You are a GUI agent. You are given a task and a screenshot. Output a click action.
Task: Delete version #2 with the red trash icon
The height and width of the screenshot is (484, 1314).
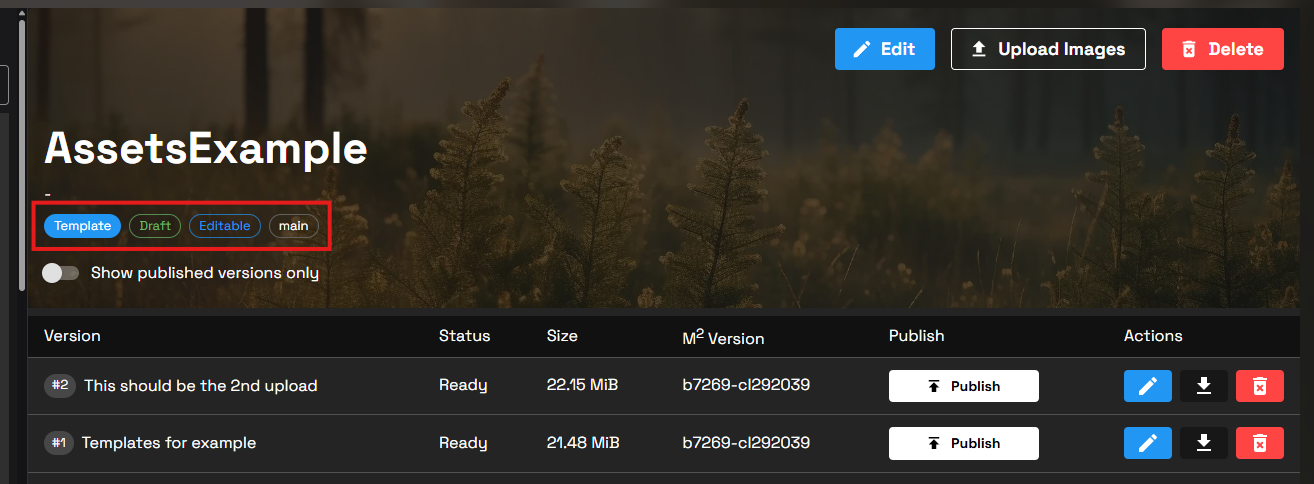point(1260,386)
